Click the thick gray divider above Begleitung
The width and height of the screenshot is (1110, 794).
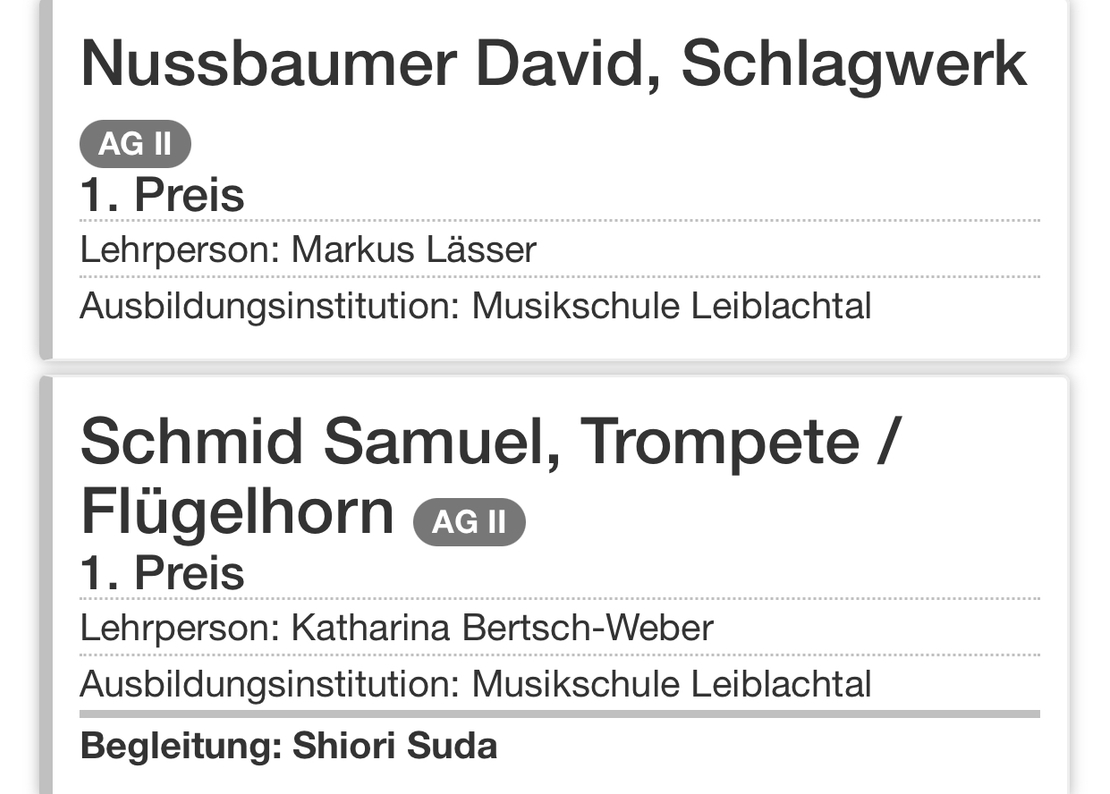(560, 714)
